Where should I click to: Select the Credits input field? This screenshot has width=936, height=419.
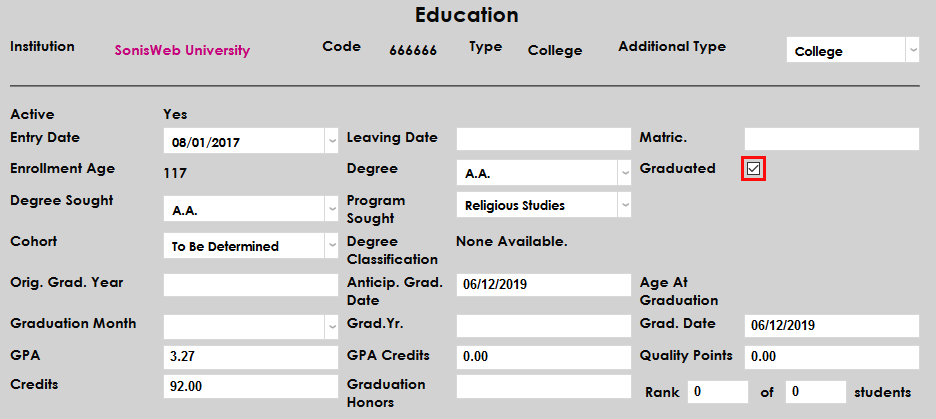250,386
